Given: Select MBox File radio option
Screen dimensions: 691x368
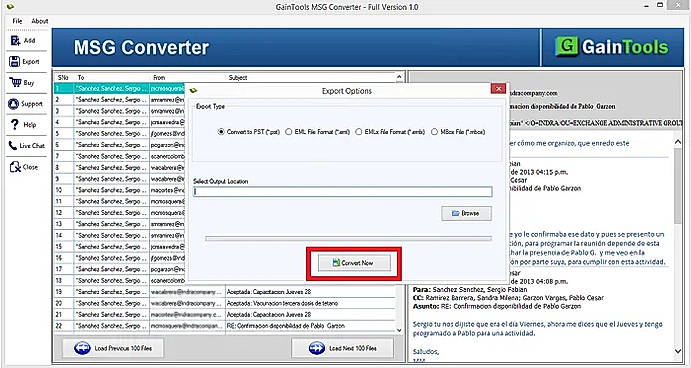Looking at the screenshot, I should tap(458, 132).
